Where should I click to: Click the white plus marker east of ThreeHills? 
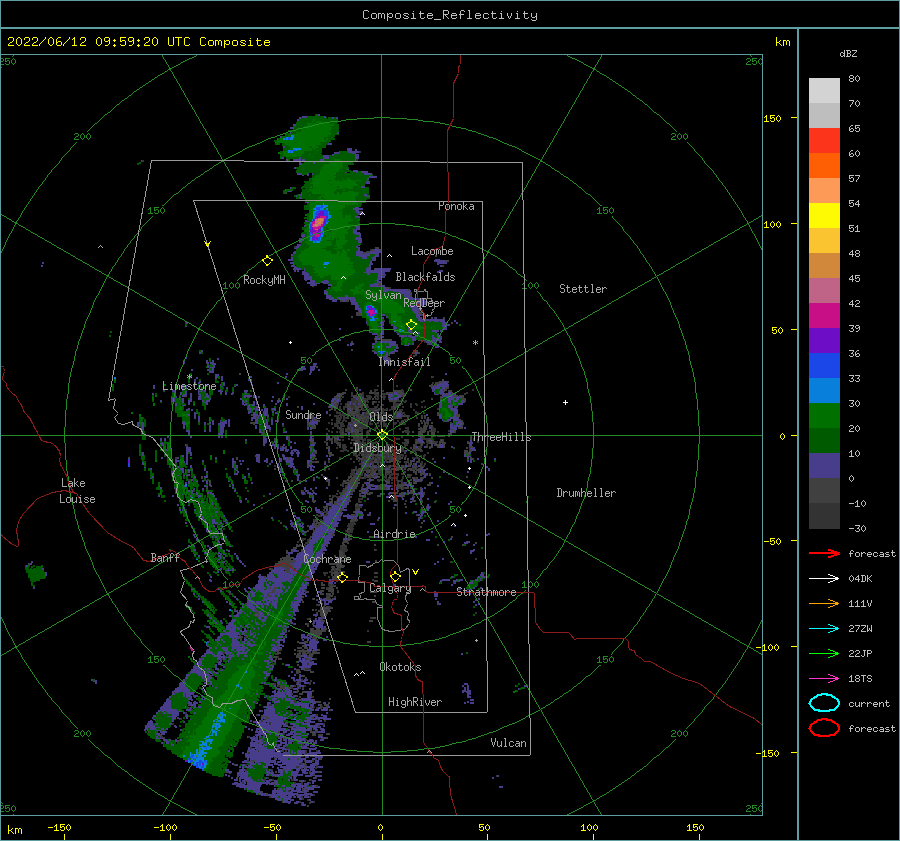tap(565, 402)
